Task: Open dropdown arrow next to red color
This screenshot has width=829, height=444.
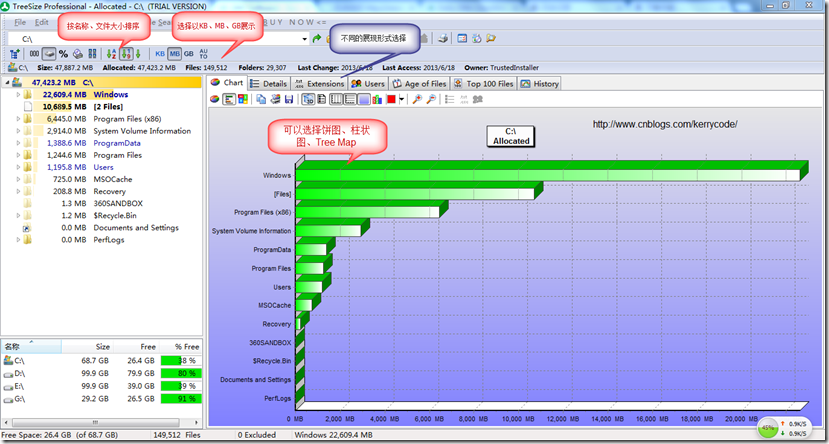Action: (402, 99)
